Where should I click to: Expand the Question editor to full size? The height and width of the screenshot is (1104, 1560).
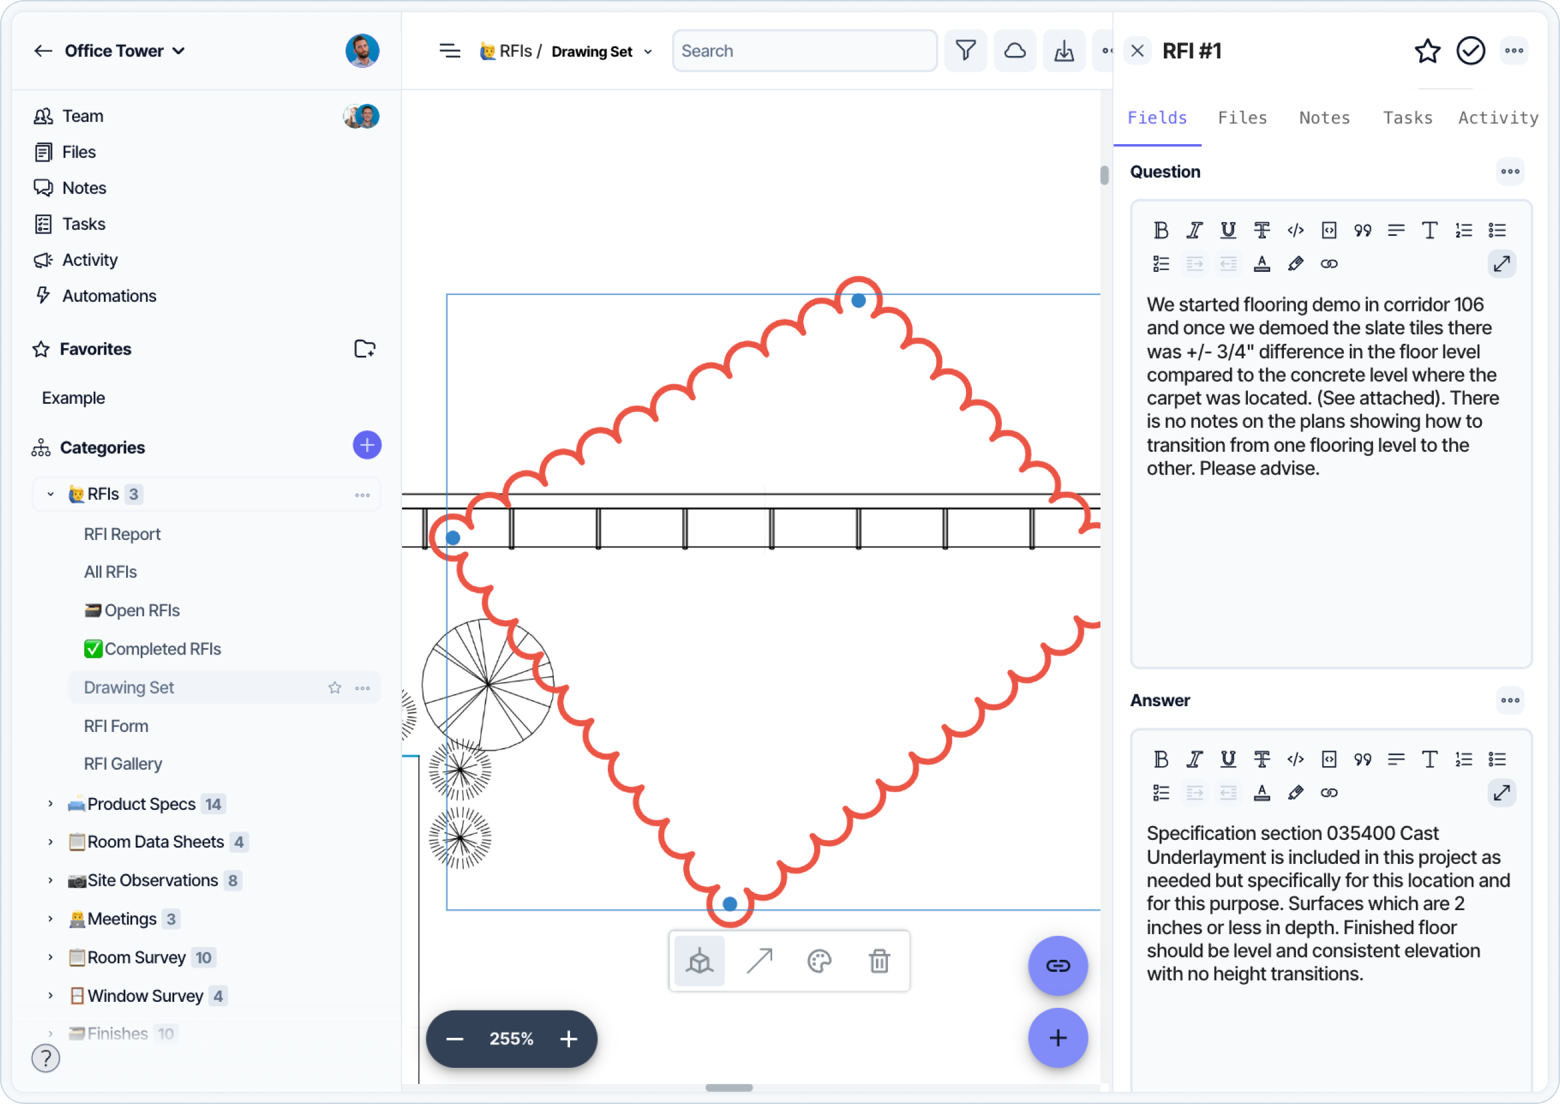click(1502, 264)
